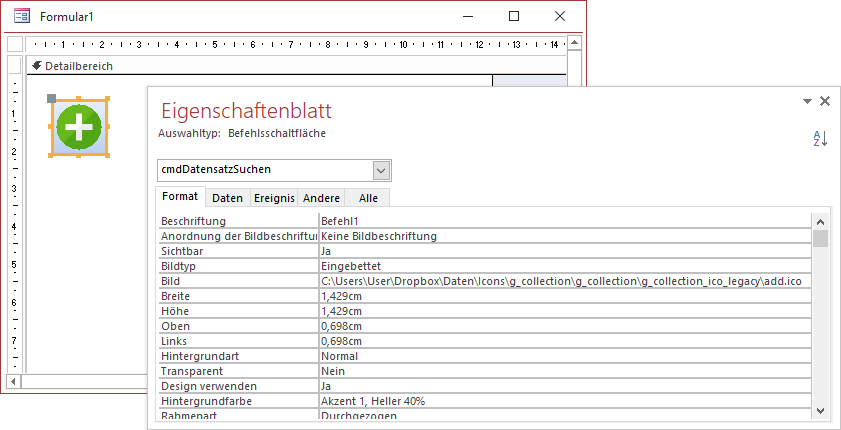
Task: Click the Breite value 1,429cm
Action: click(x=565, y=296)
